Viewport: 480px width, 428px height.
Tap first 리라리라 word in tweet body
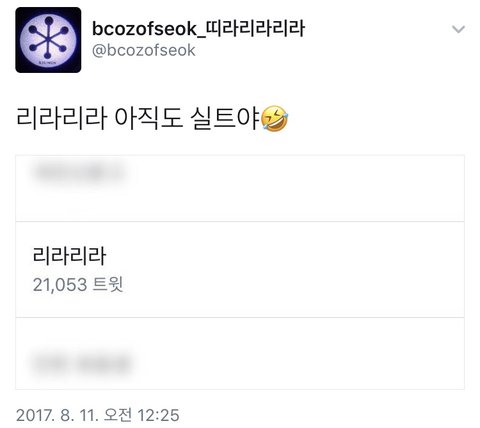tap(61, 118)
